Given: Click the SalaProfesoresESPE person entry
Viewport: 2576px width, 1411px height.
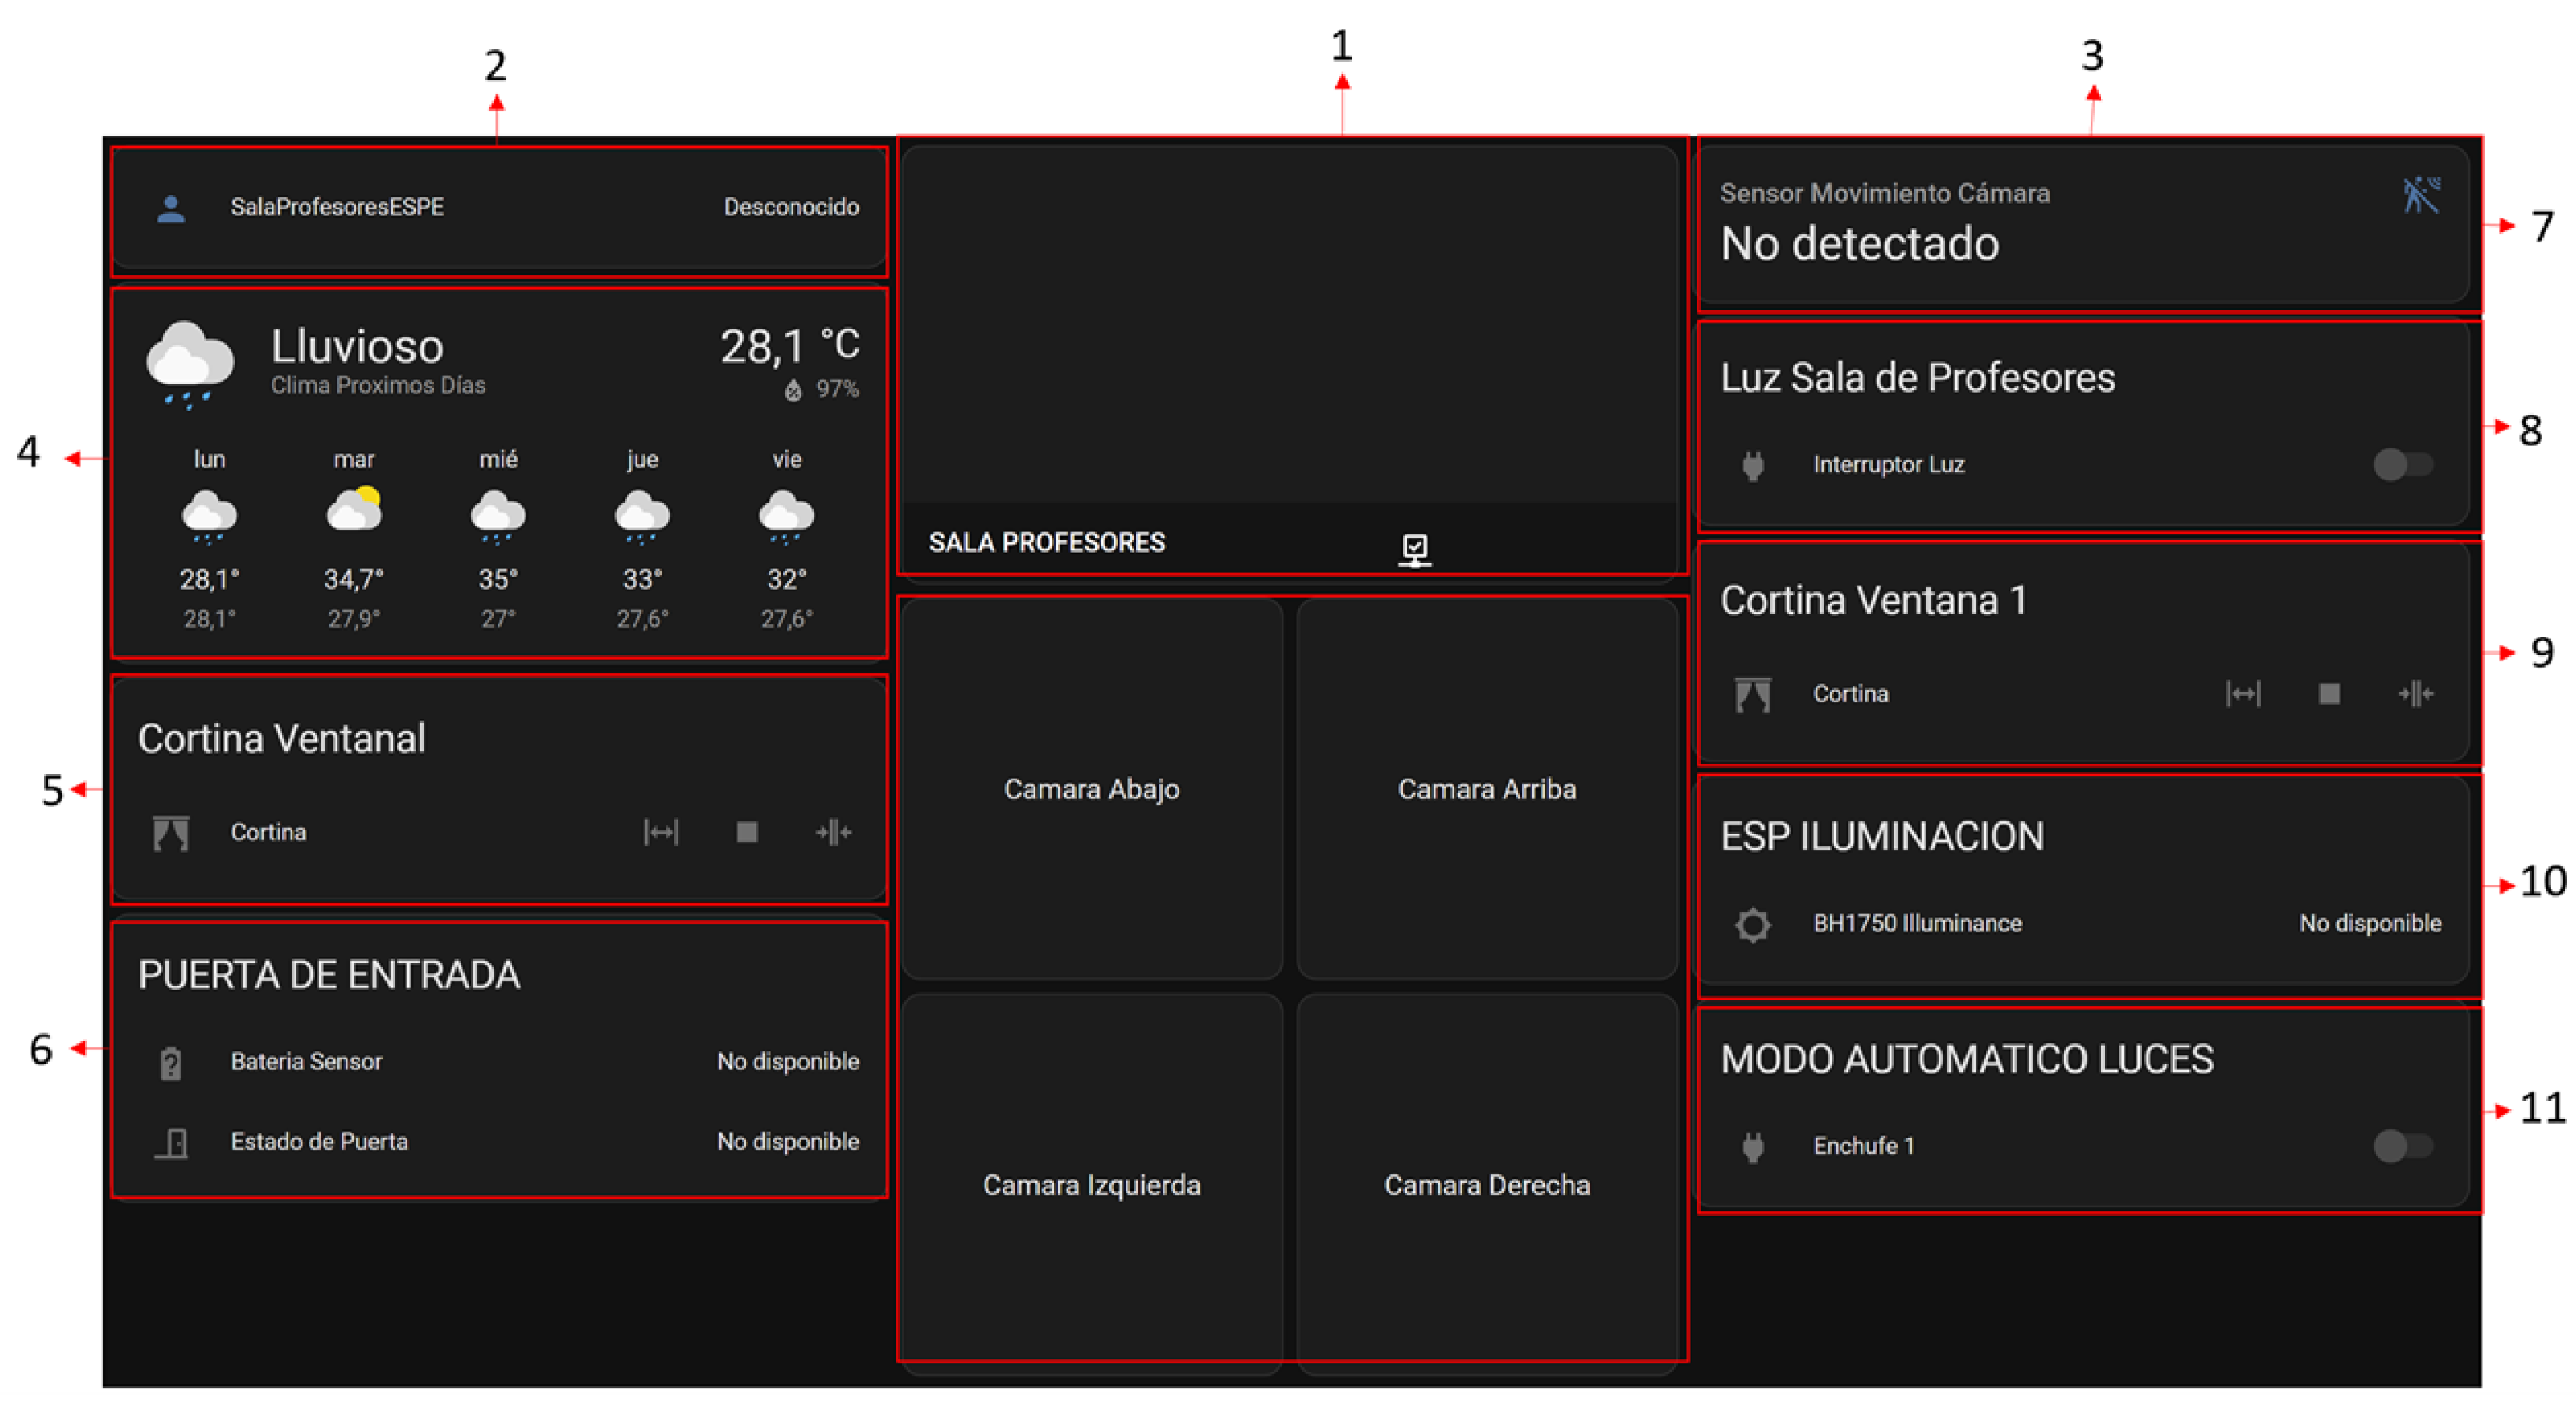Looking at the screenshot, I should (x=337, y=207).
